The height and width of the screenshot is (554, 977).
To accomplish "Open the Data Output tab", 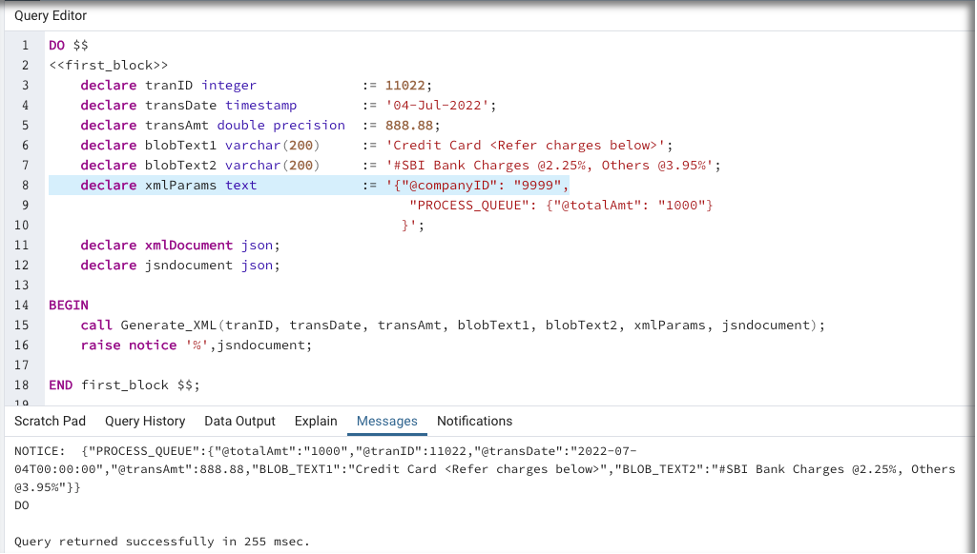I will 240,421.
